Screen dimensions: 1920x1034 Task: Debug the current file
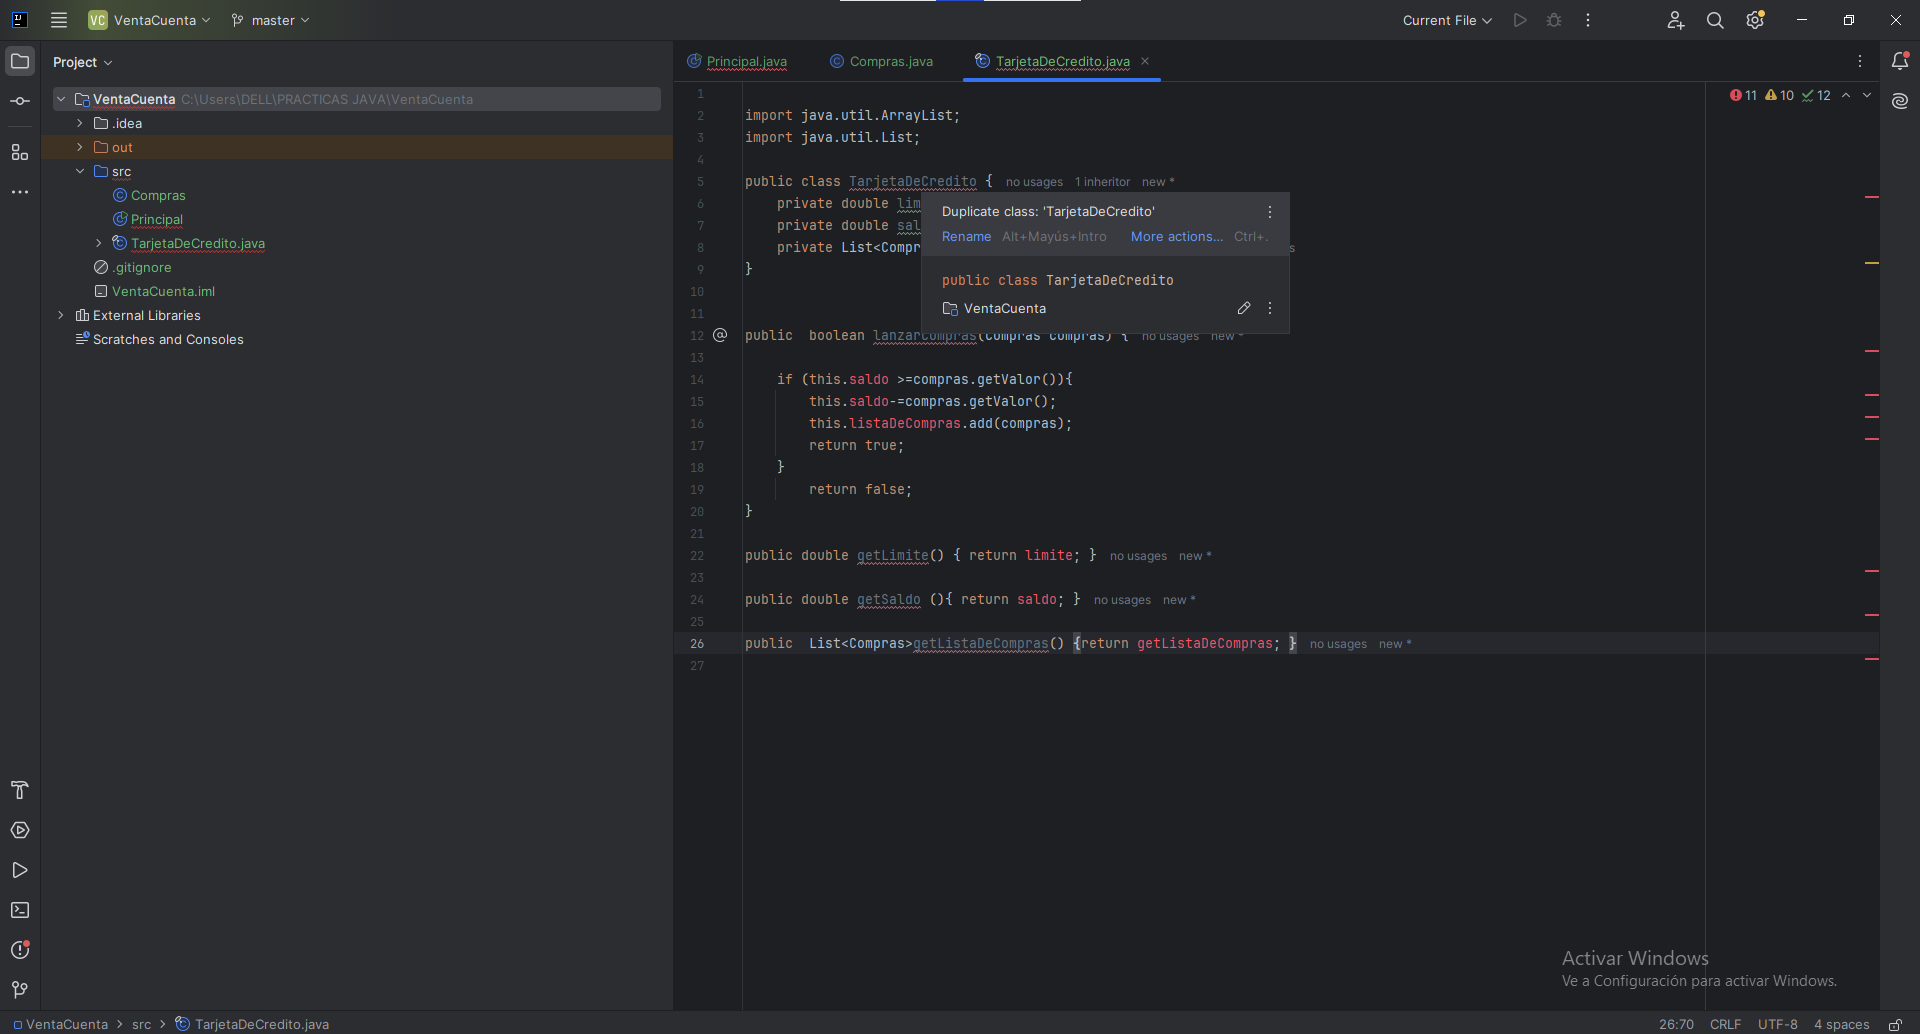point(1554,20)
